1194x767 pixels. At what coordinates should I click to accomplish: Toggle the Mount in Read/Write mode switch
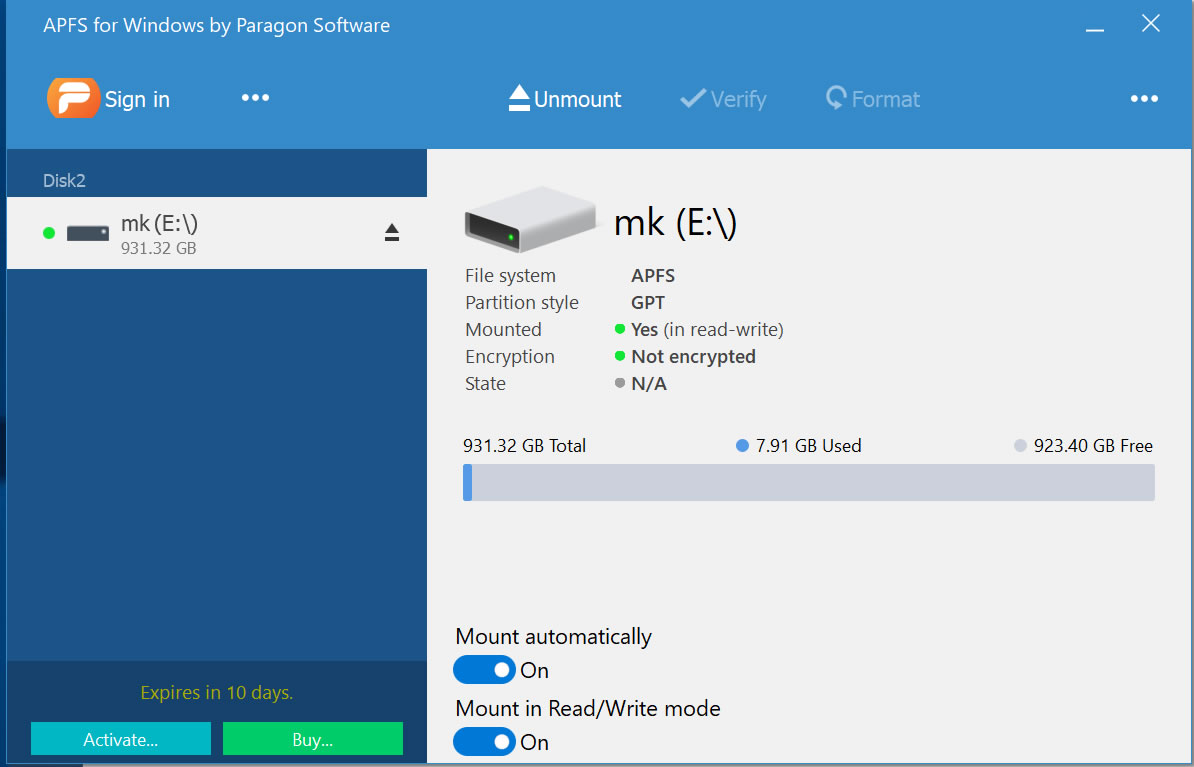484,742
